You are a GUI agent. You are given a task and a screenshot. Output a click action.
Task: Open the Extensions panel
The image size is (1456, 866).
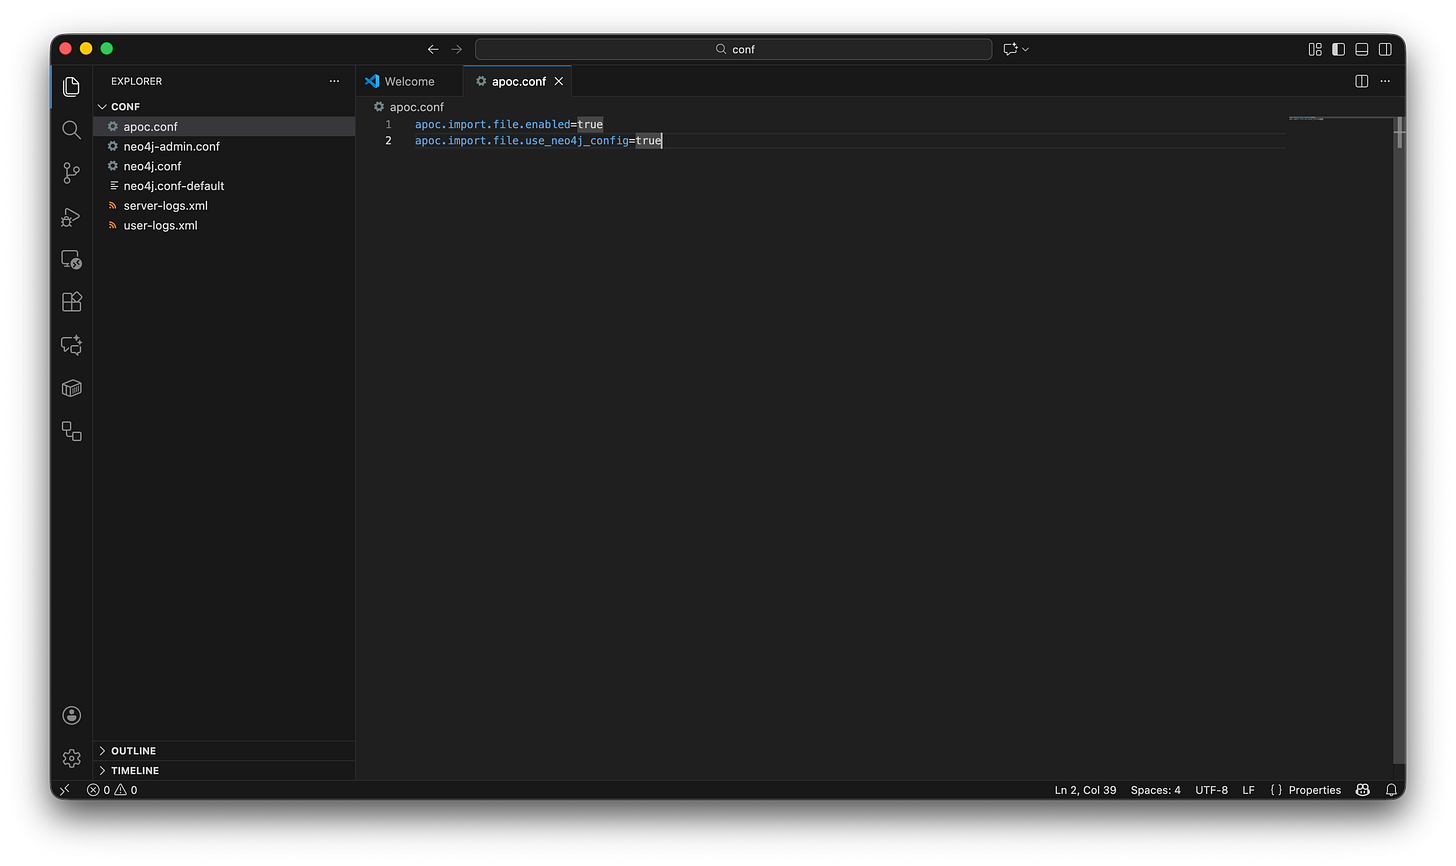tap(71, 301)
